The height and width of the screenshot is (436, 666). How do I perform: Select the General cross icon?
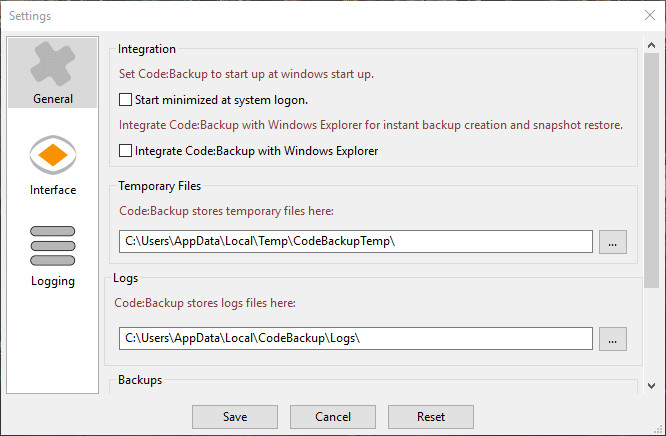click(53, 64)
